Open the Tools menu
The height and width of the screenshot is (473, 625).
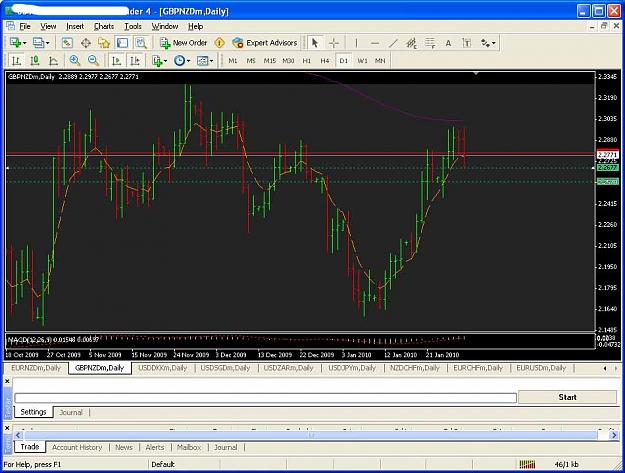pyautogui.click(x=133, y=26)
